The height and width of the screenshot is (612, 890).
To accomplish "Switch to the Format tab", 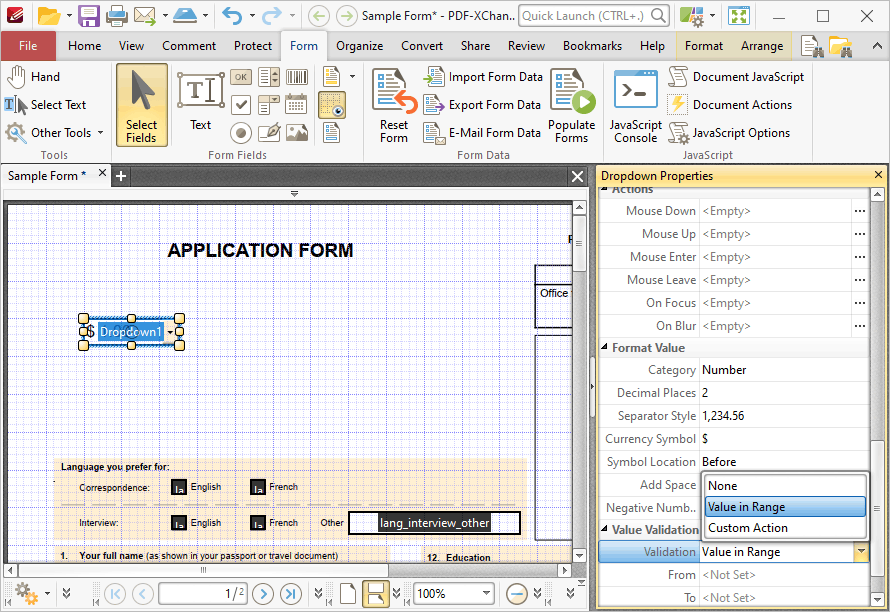I will click(x=704, y=46).
